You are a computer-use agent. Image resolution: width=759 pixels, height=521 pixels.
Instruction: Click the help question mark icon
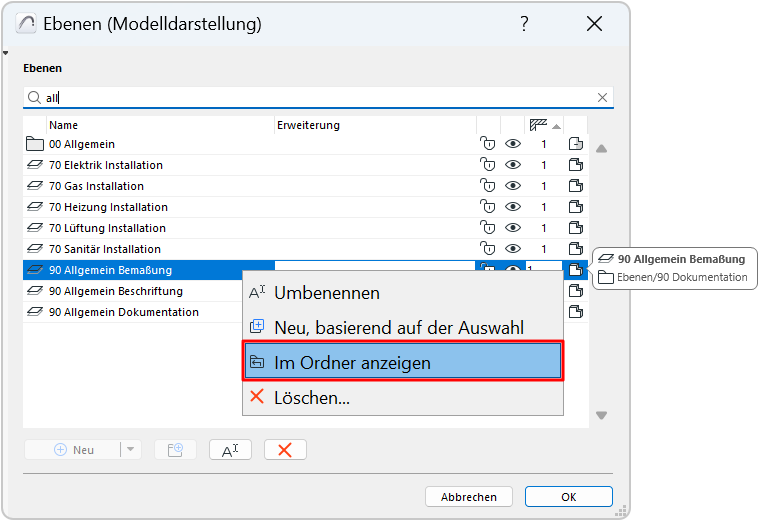coord(525,24)
